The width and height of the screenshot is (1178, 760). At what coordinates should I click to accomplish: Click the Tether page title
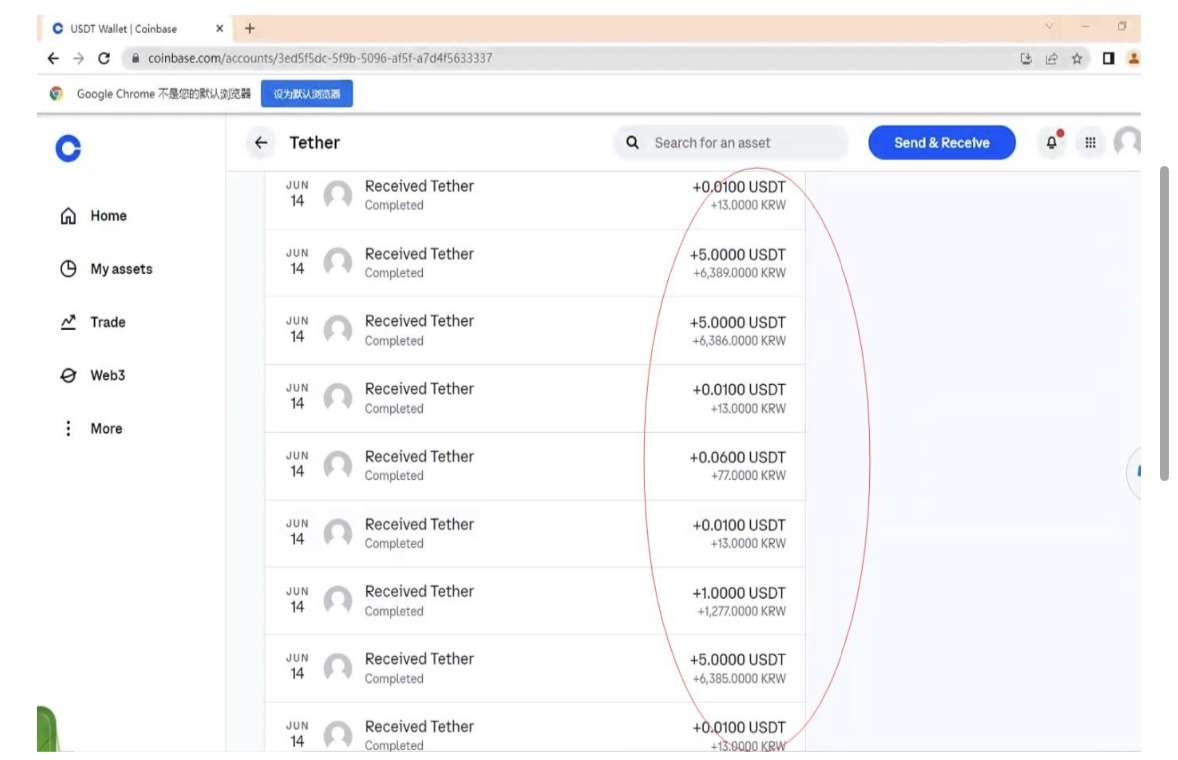tap(315, 143)
